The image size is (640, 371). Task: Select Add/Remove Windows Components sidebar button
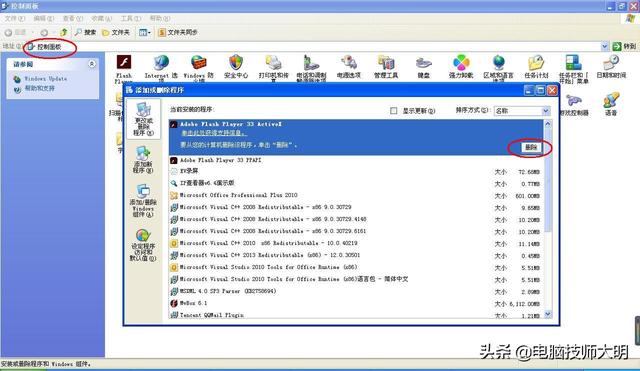click(143, 201)
